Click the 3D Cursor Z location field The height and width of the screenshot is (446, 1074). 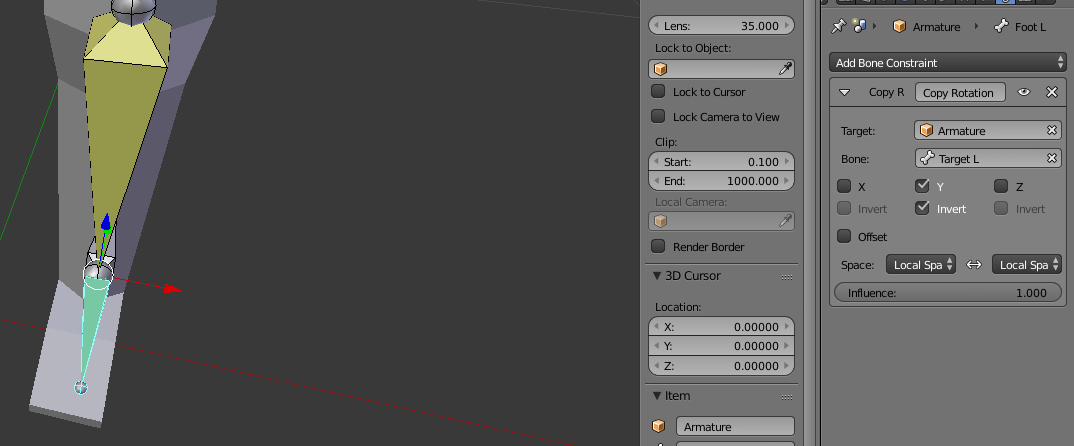(x=721, y=366)
